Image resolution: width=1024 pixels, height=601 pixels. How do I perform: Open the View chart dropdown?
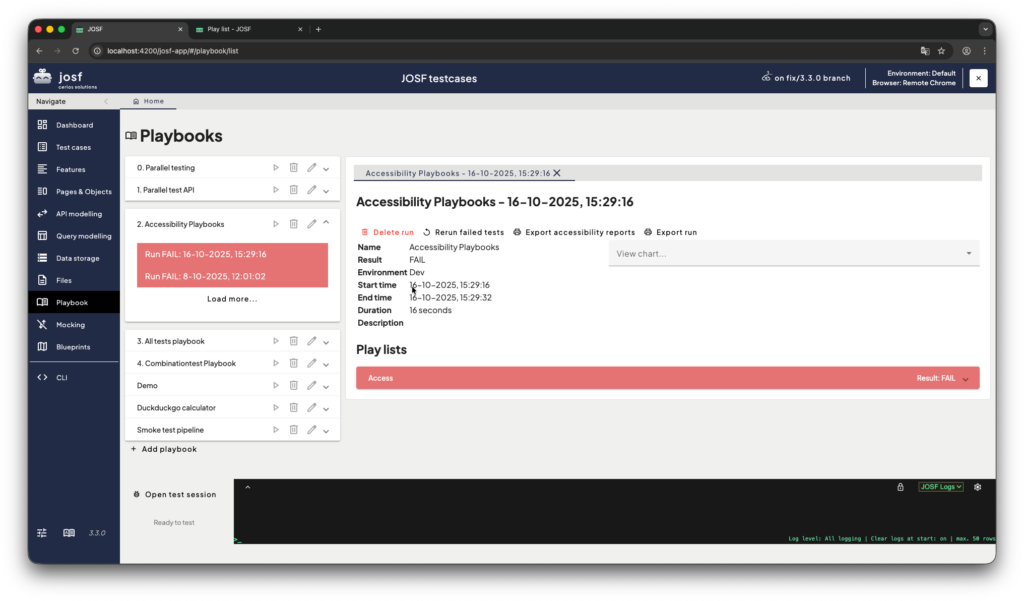click(793, 254)
